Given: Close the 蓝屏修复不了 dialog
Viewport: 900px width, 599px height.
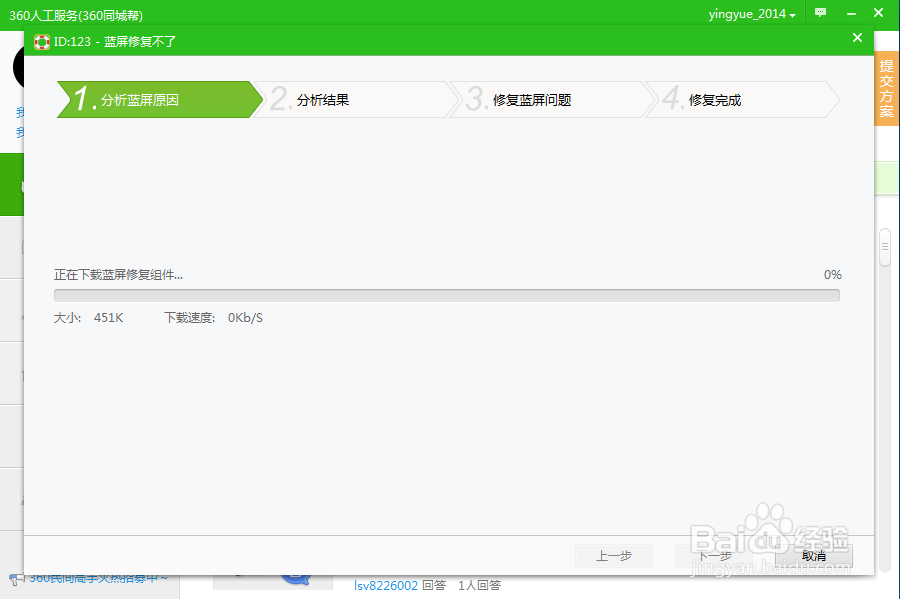Looking at the screenshot, I should click(857, 38).
